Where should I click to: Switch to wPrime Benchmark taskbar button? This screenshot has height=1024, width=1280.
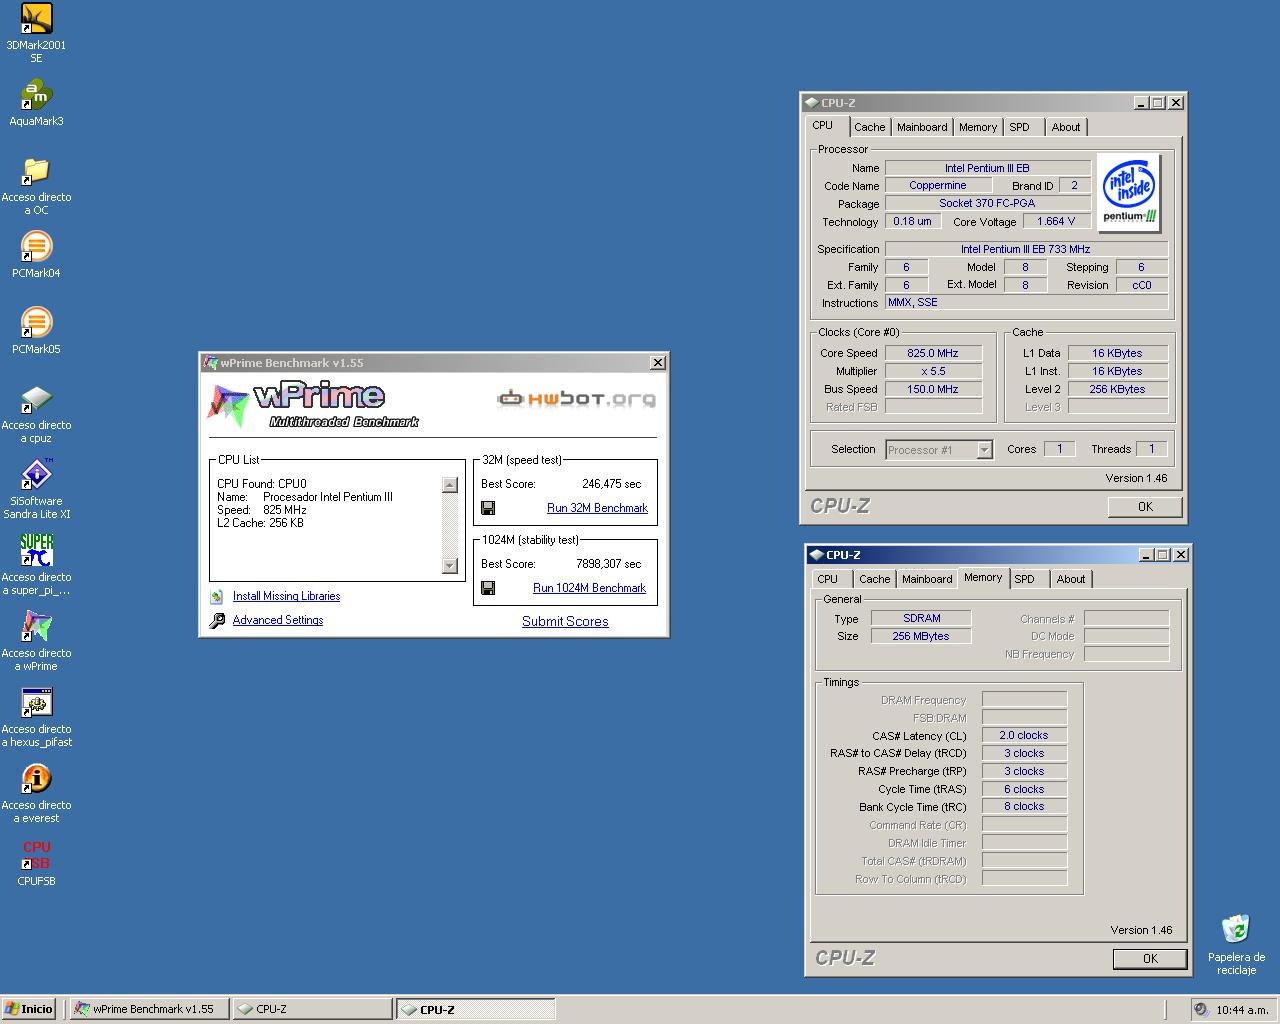pyautogui.click(x=149, y=1009)
